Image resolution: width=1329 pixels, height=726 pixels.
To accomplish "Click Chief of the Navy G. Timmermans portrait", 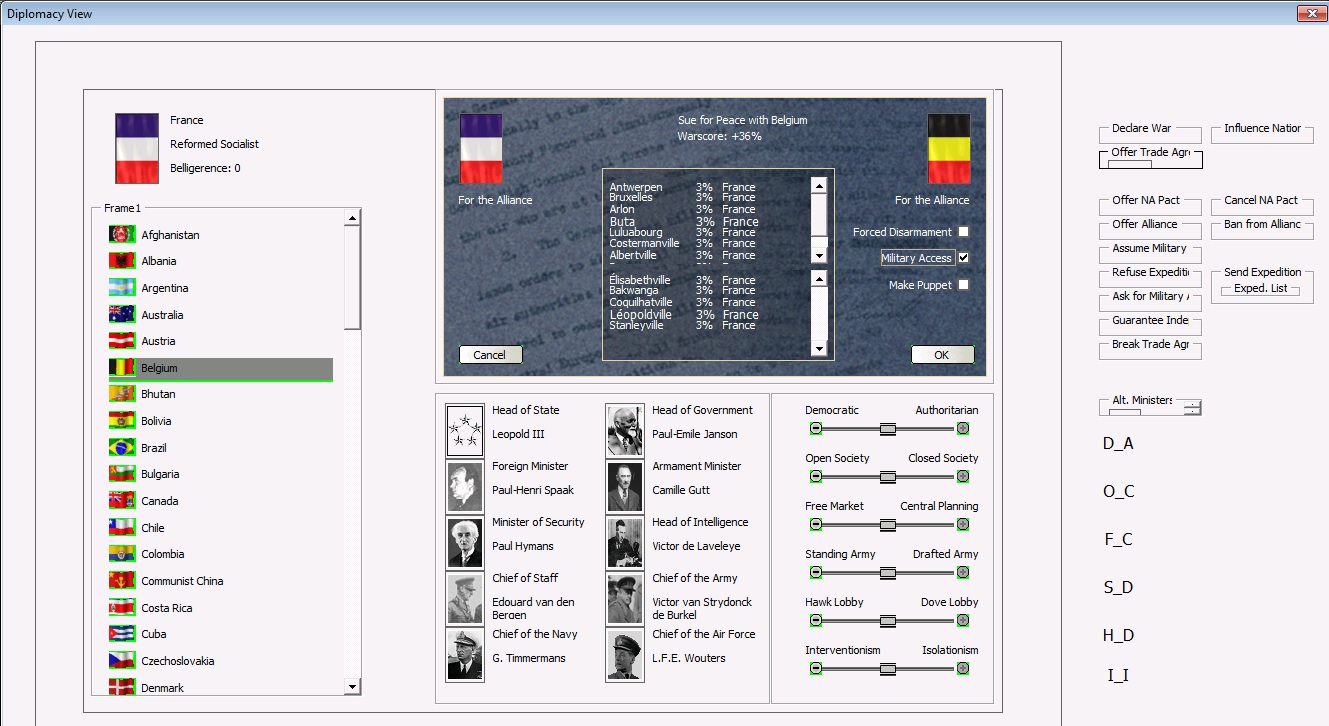I will 464,654.
